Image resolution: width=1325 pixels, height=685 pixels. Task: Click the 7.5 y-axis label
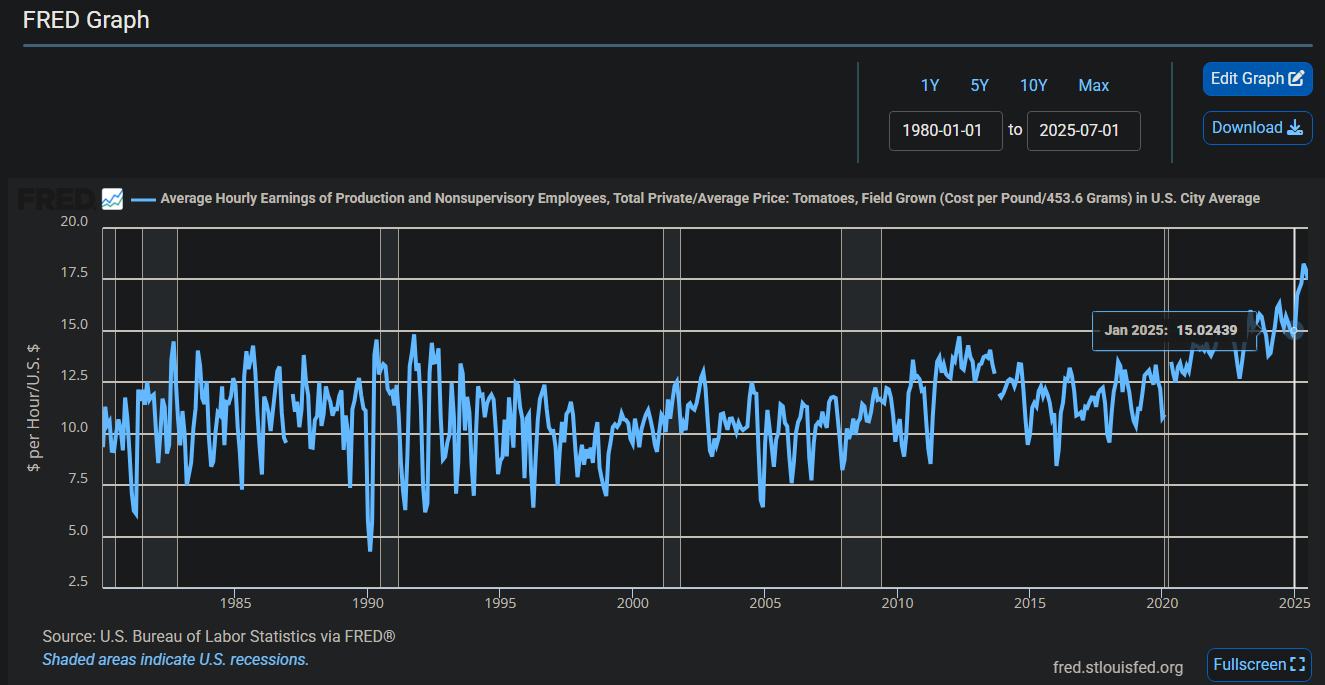click(79, 480)
